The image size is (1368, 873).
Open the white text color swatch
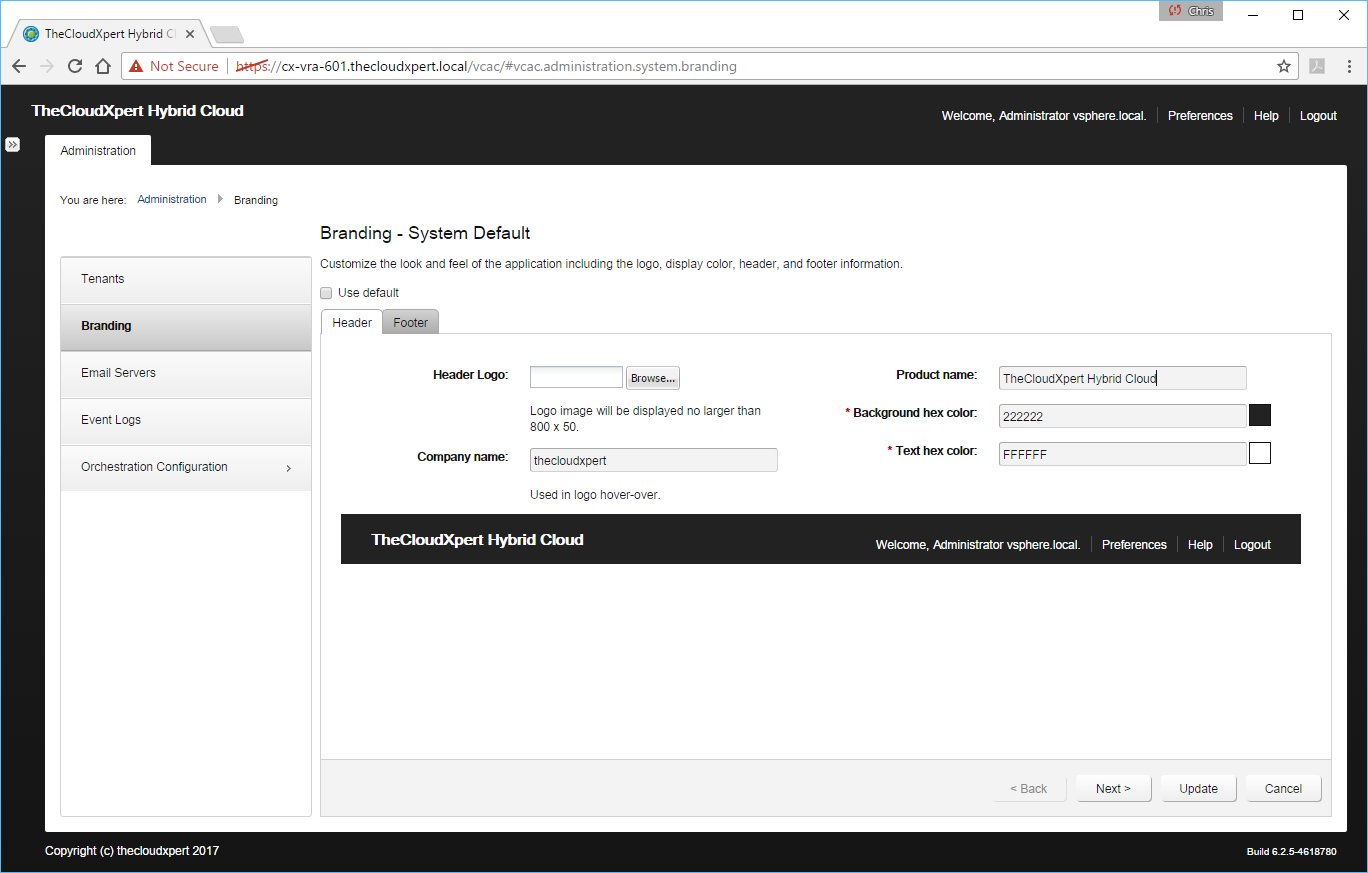click(x=1260, y=453)
